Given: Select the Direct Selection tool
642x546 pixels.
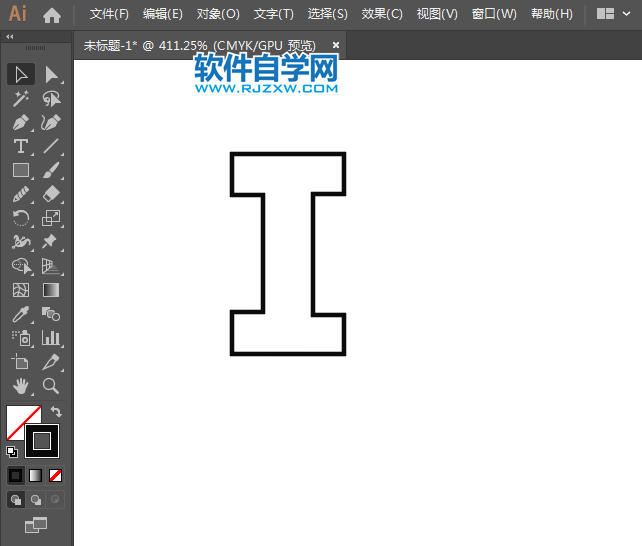Looking at the screenshot, I should pyautogui.click(x=51, y=74).
